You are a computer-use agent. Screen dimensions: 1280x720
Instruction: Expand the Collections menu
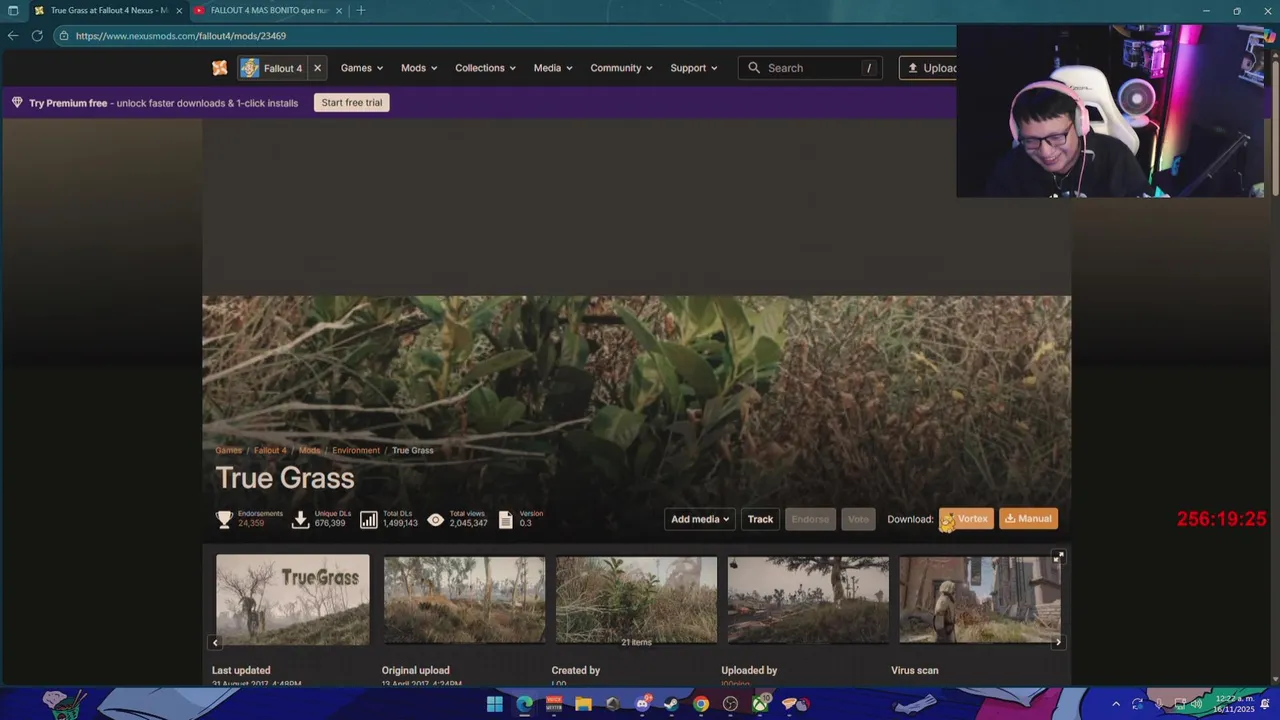click(x=485, y=68)
